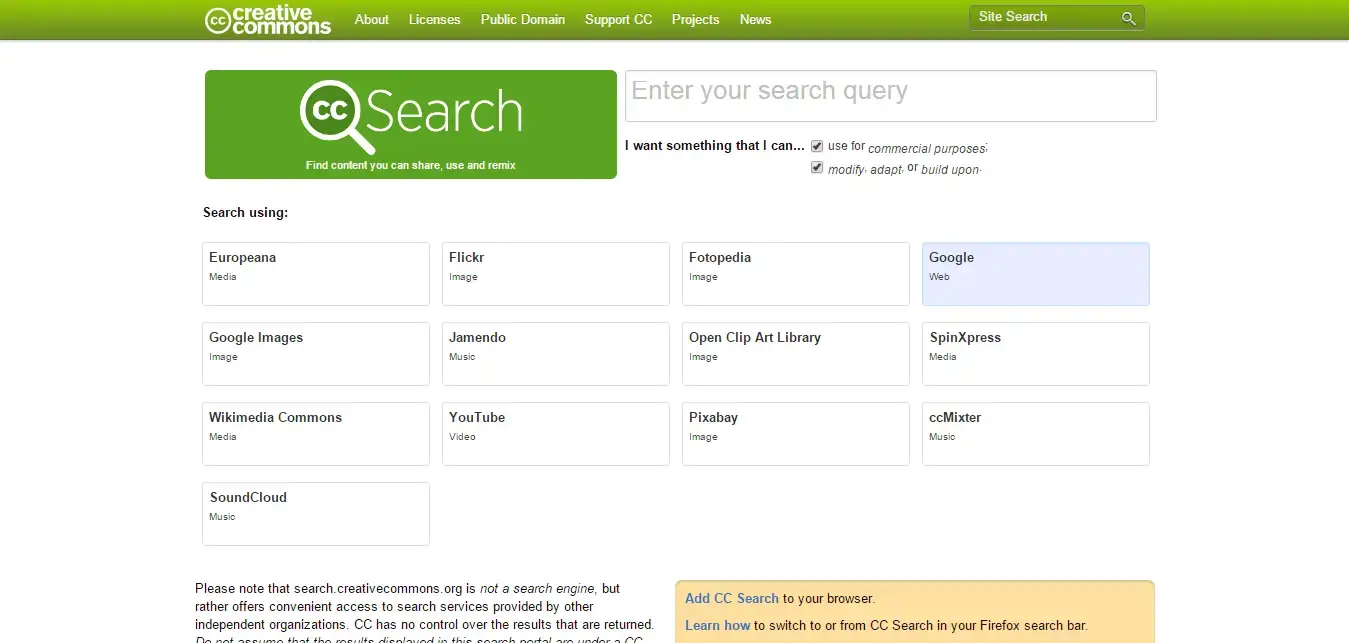
Task: Select SpinXpress media search source
Action: (x=1036, y=354)
